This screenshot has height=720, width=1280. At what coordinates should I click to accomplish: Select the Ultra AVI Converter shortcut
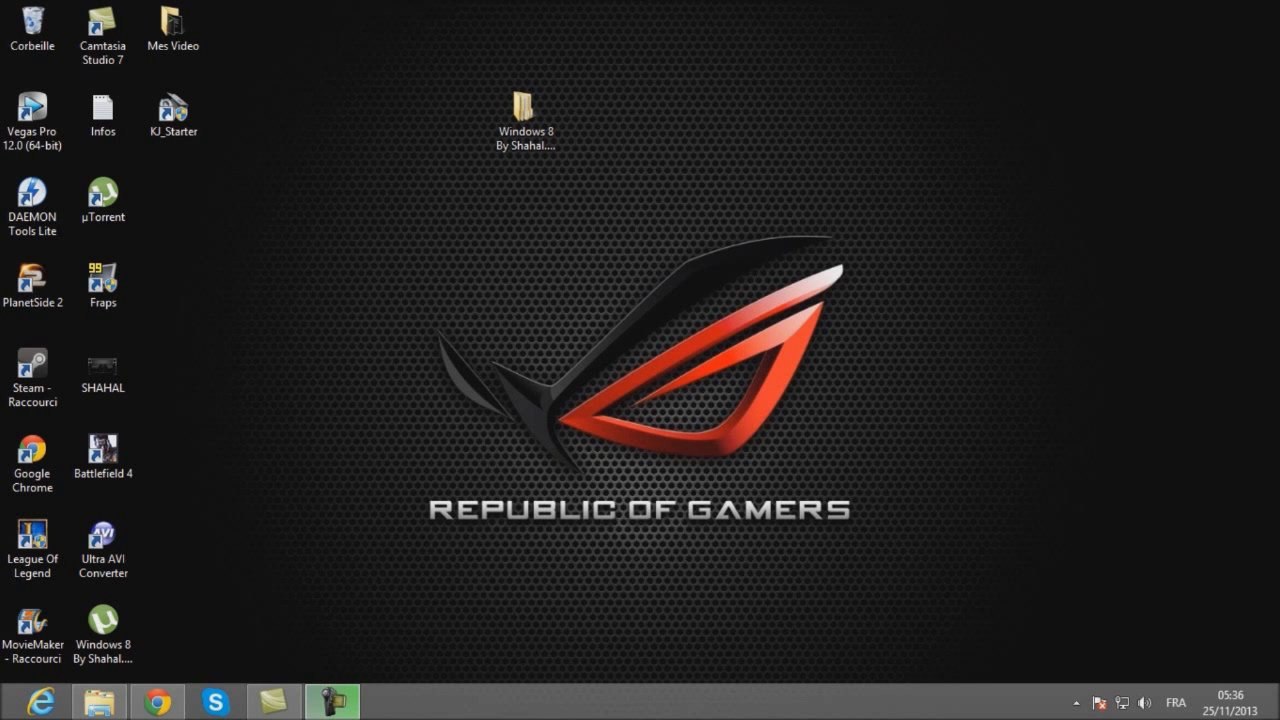point(103,550)
